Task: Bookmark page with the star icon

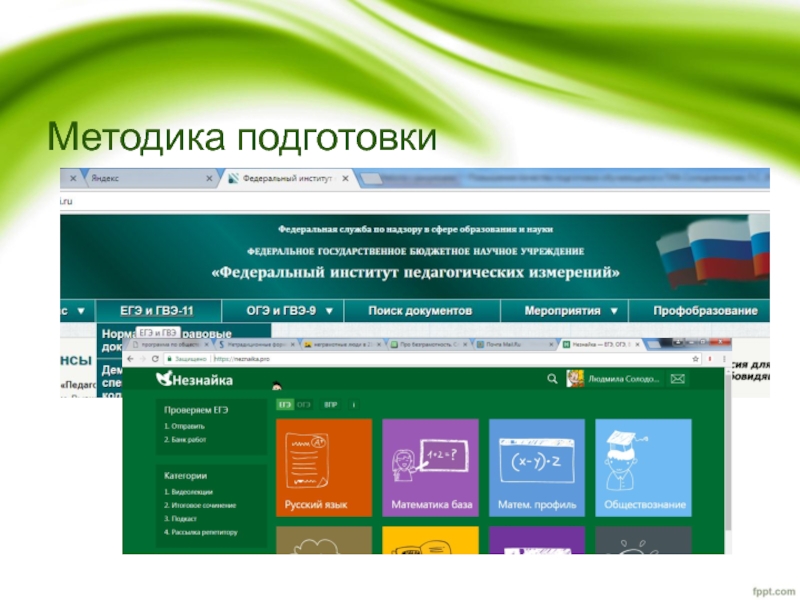Action: tap(695, 357)
